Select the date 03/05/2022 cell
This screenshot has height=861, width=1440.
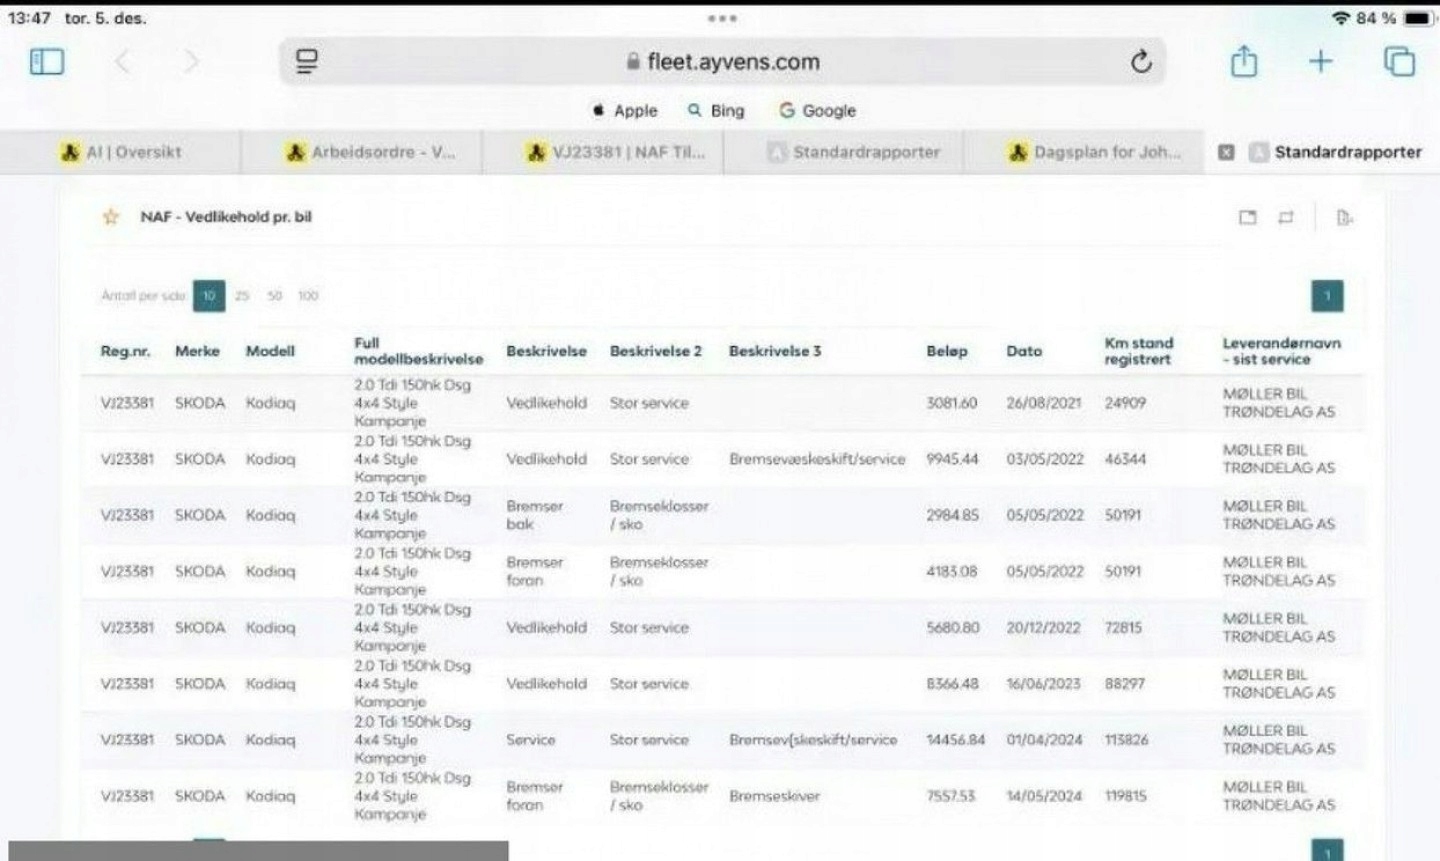point(1045,459)
